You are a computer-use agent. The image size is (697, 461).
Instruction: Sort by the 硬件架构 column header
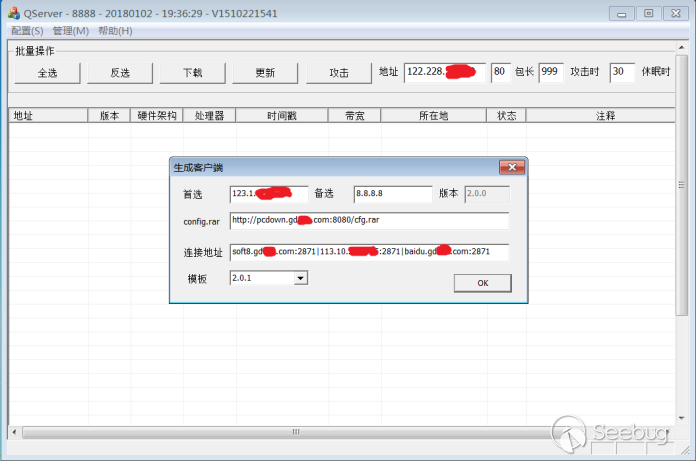pyautogui.click(x=156, y=116)
